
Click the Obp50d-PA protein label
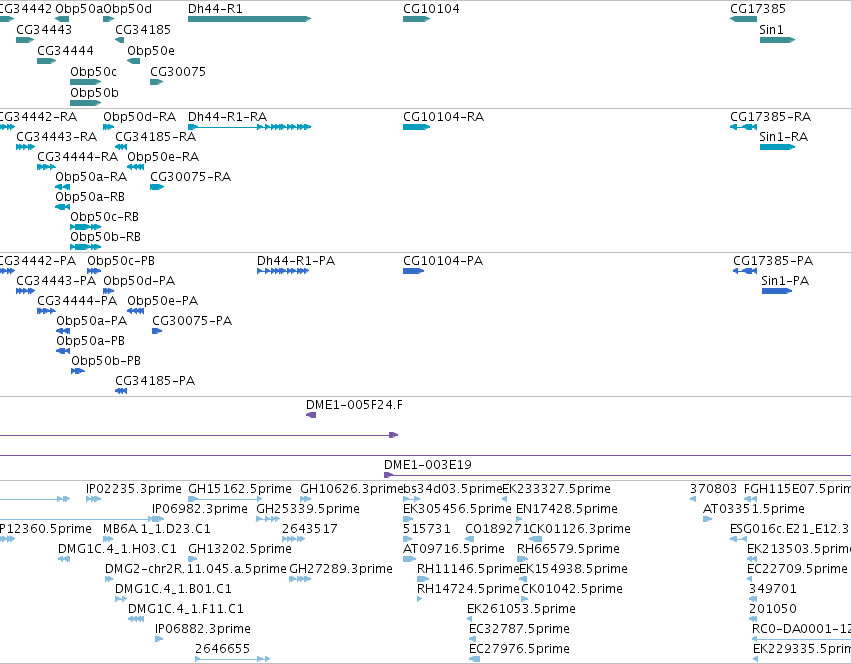139,281
